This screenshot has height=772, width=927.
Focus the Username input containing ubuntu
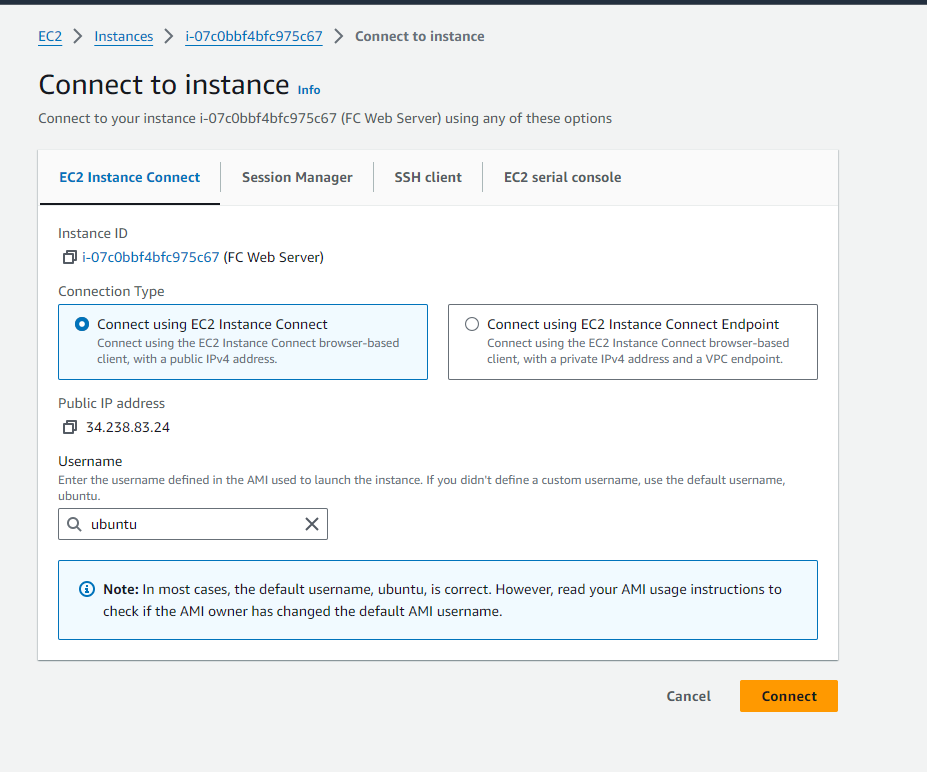pyautogui.click(x=193, y=524)
